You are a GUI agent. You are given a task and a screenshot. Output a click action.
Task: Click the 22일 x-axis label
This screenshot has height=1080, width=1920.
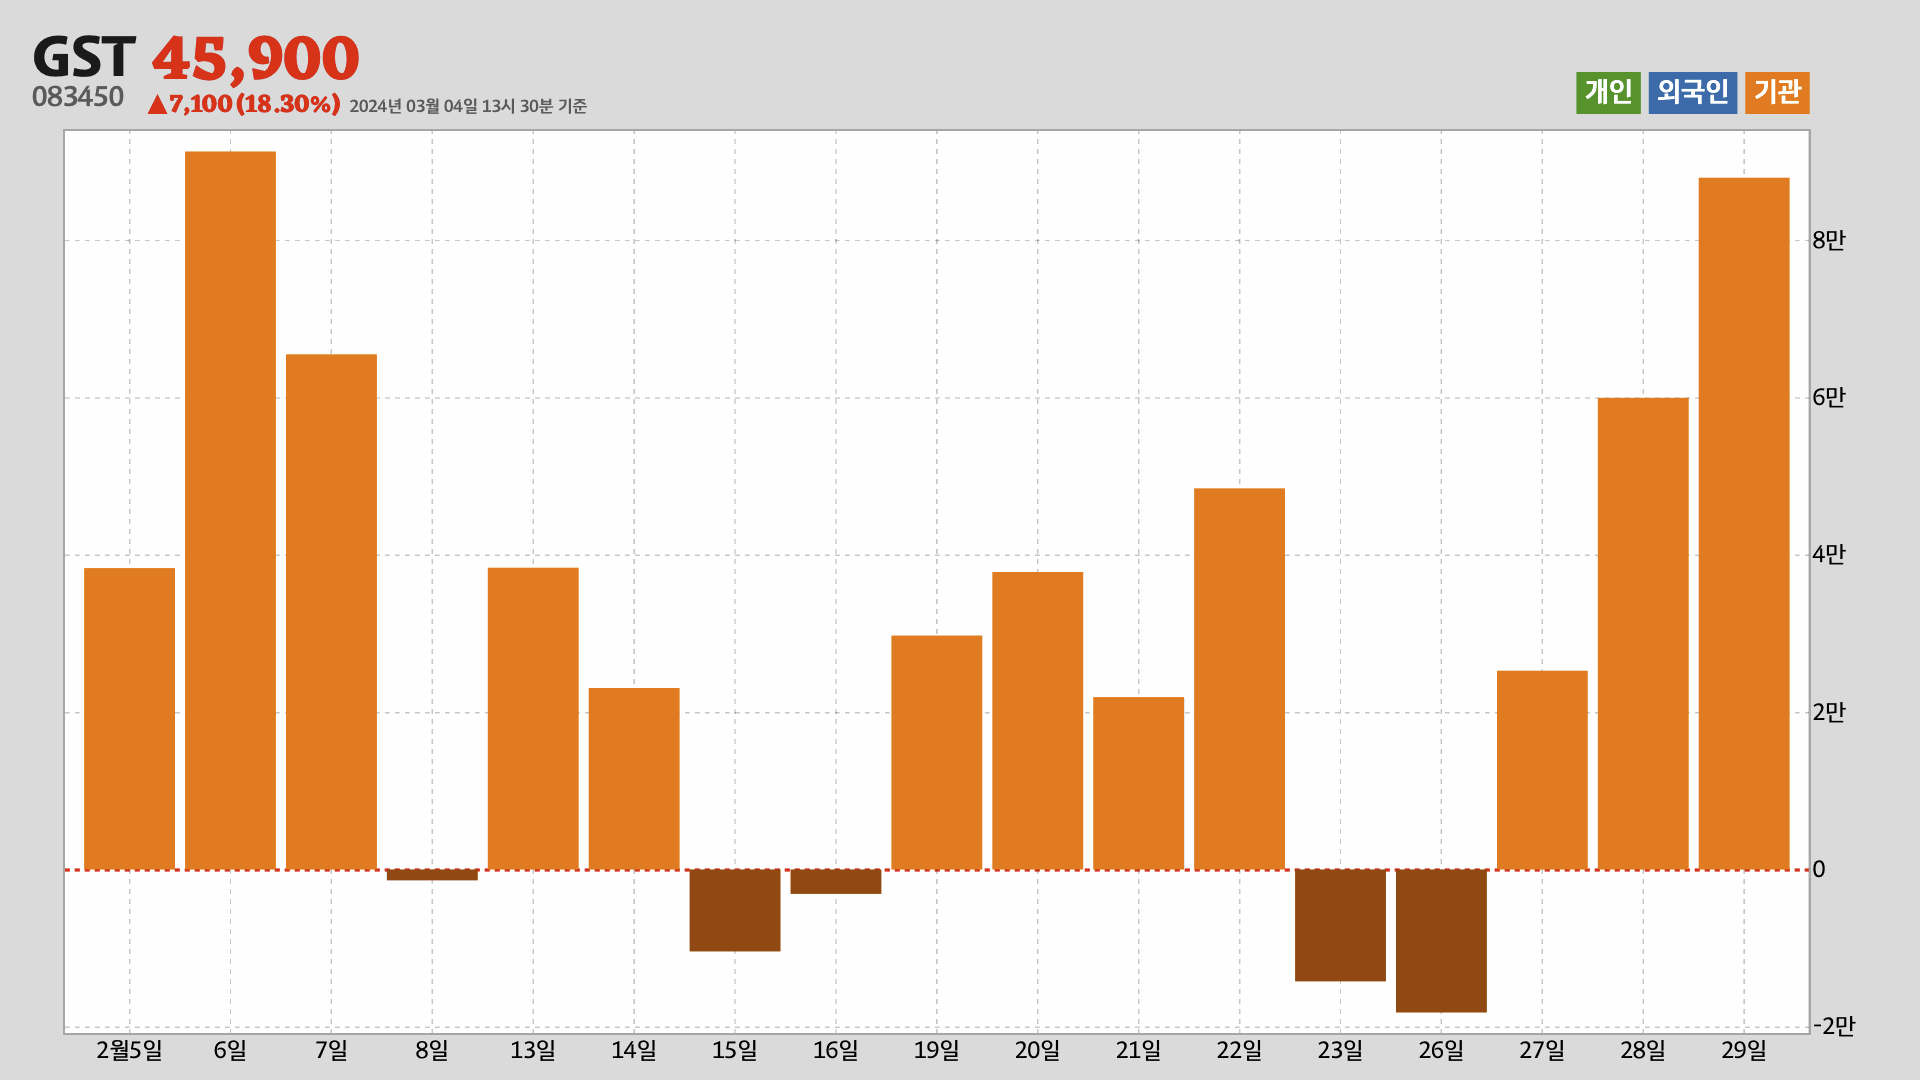1239,1050
